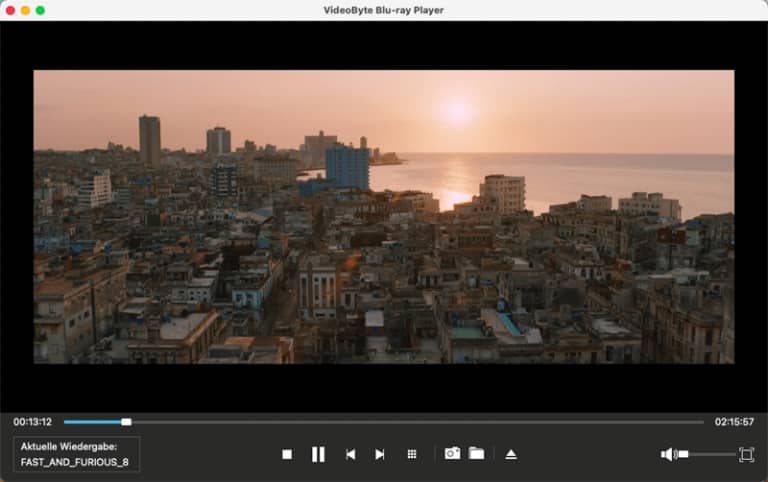Eject the disc

(511, 454)
